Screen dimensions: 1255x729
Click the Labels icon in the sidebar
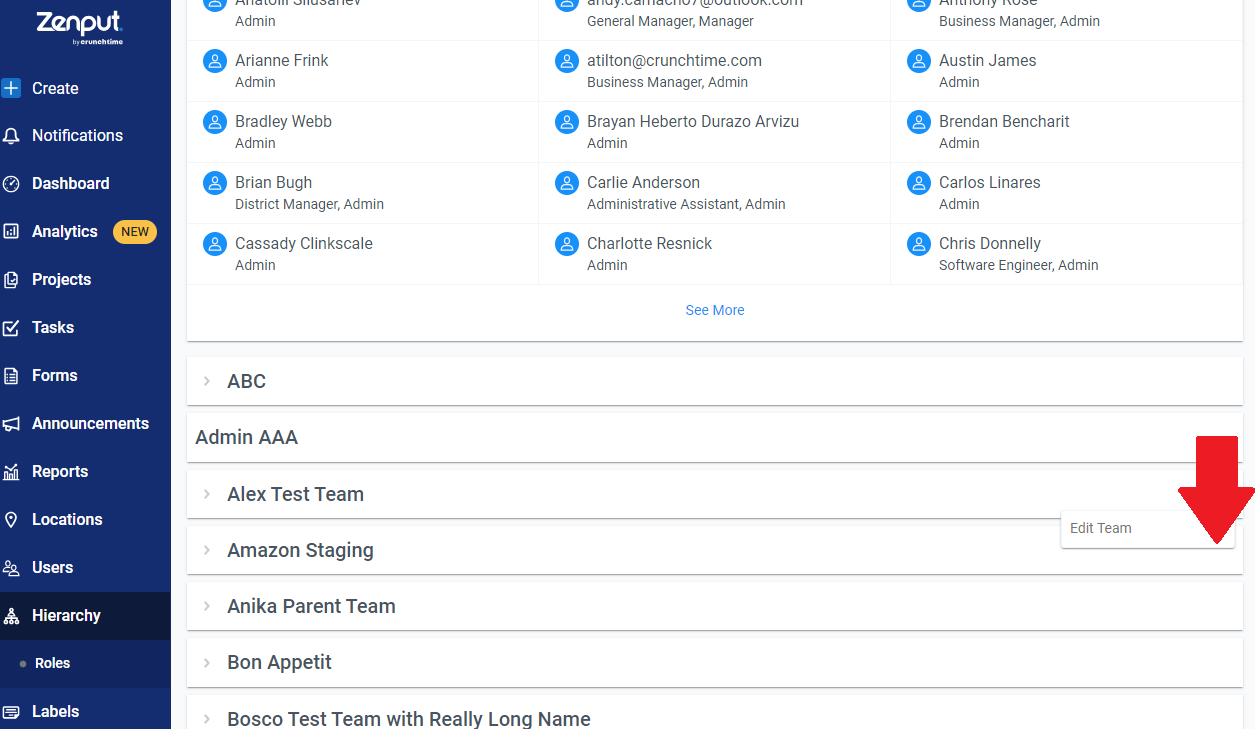click(x=11, y=712)
